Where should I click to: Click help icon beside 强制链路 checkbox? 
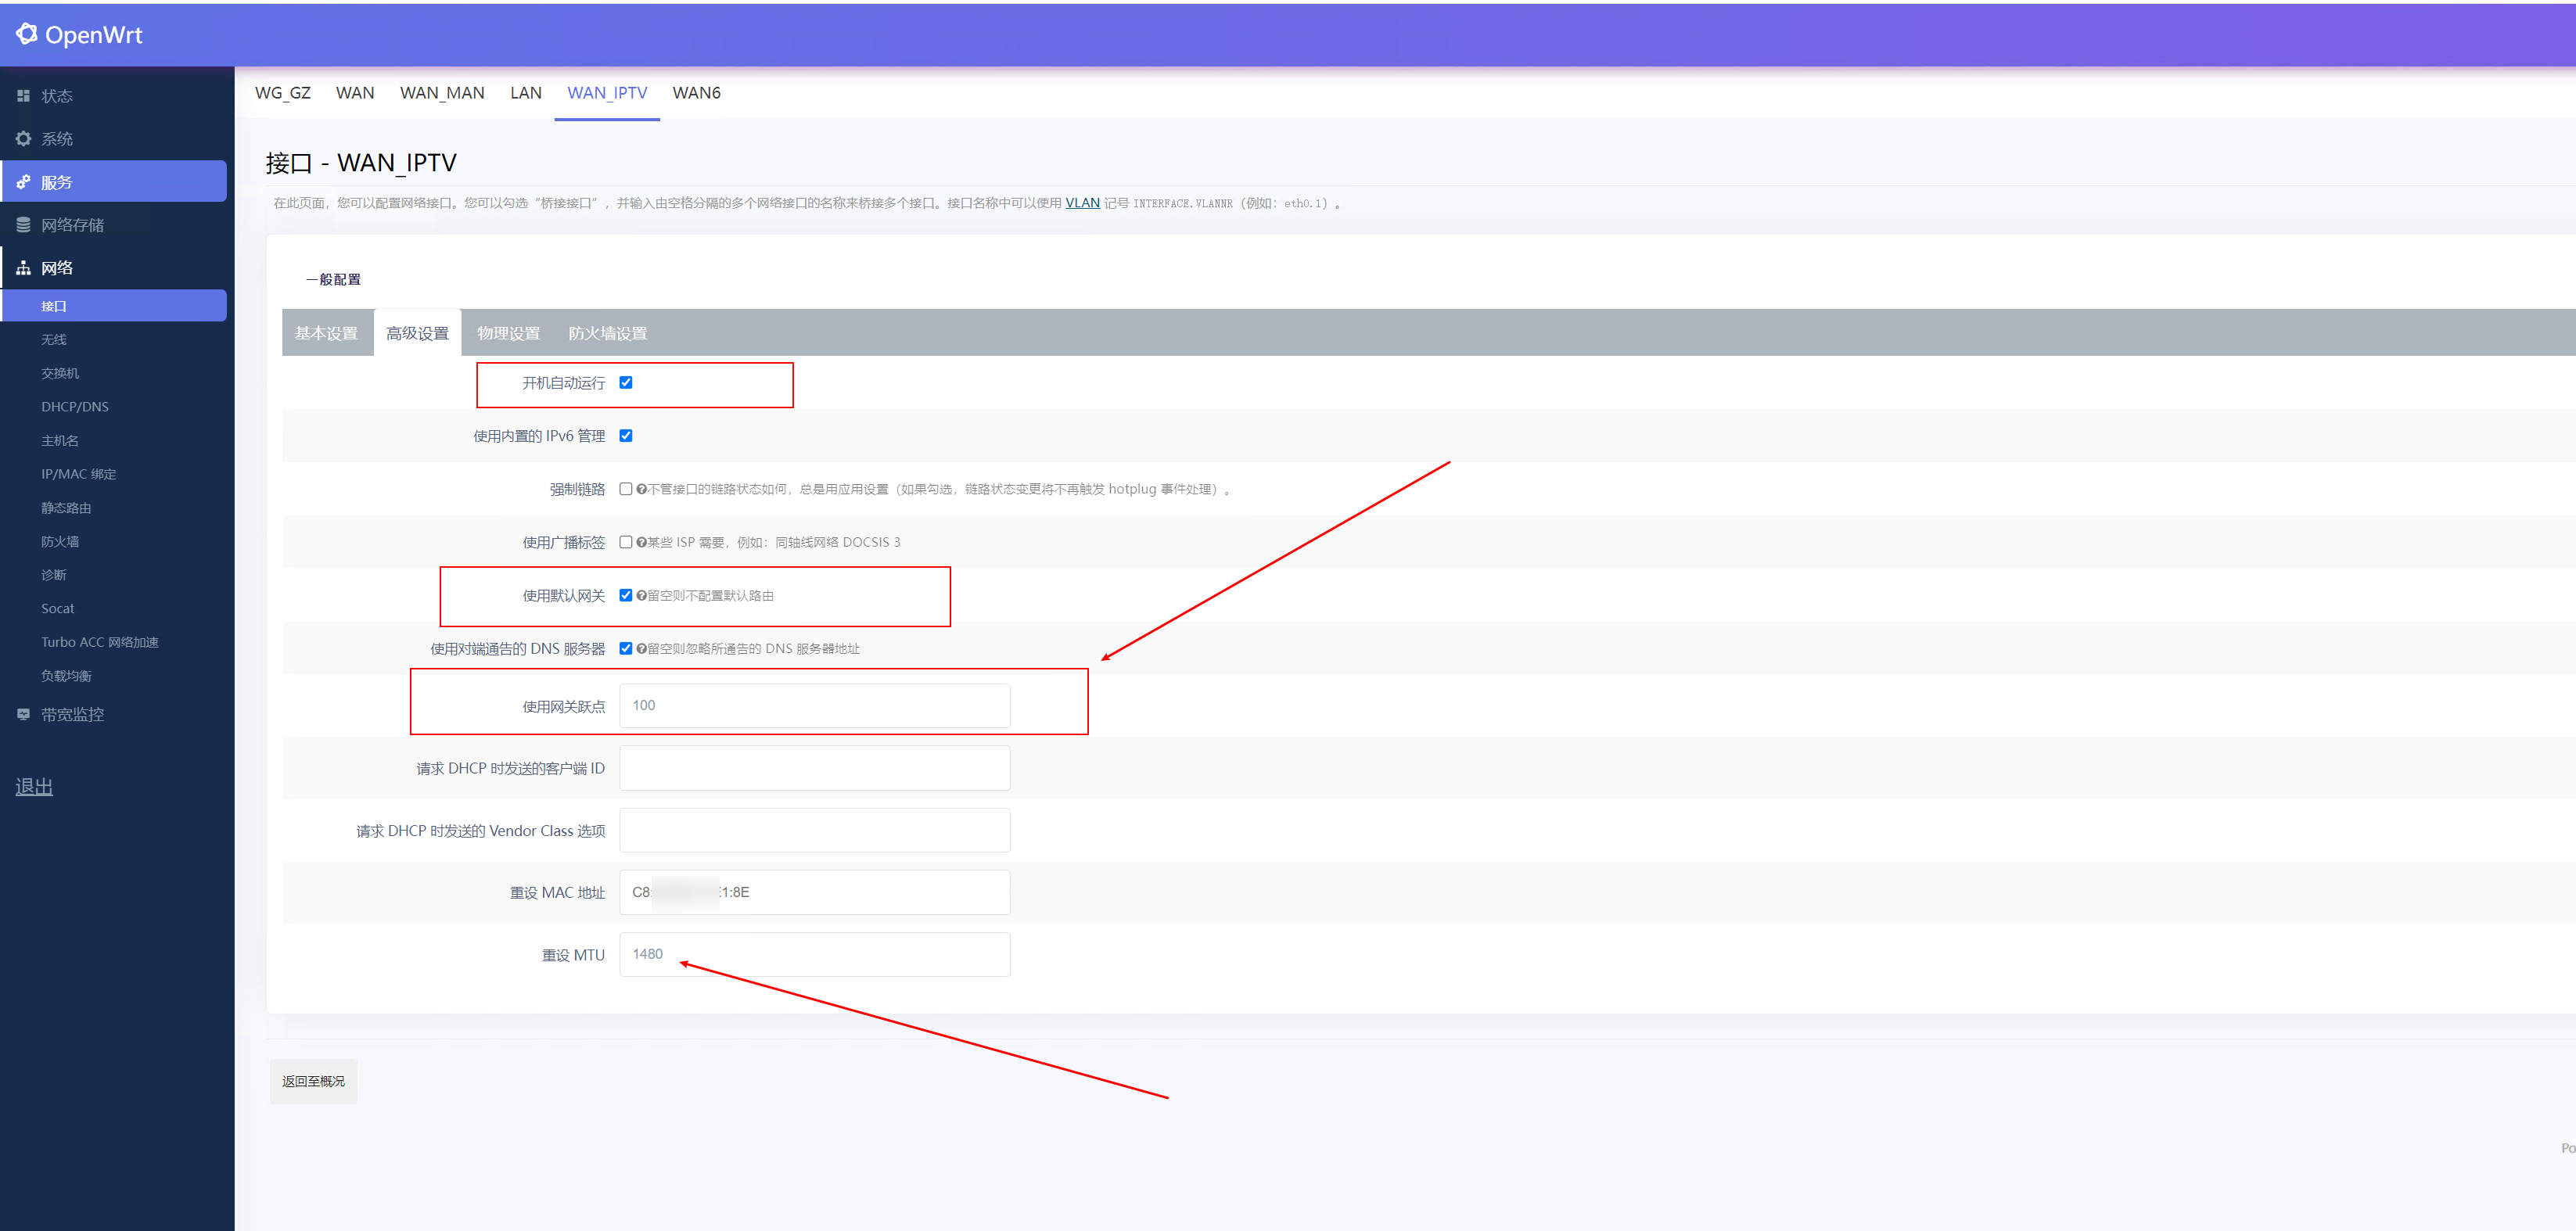point(641,489)
